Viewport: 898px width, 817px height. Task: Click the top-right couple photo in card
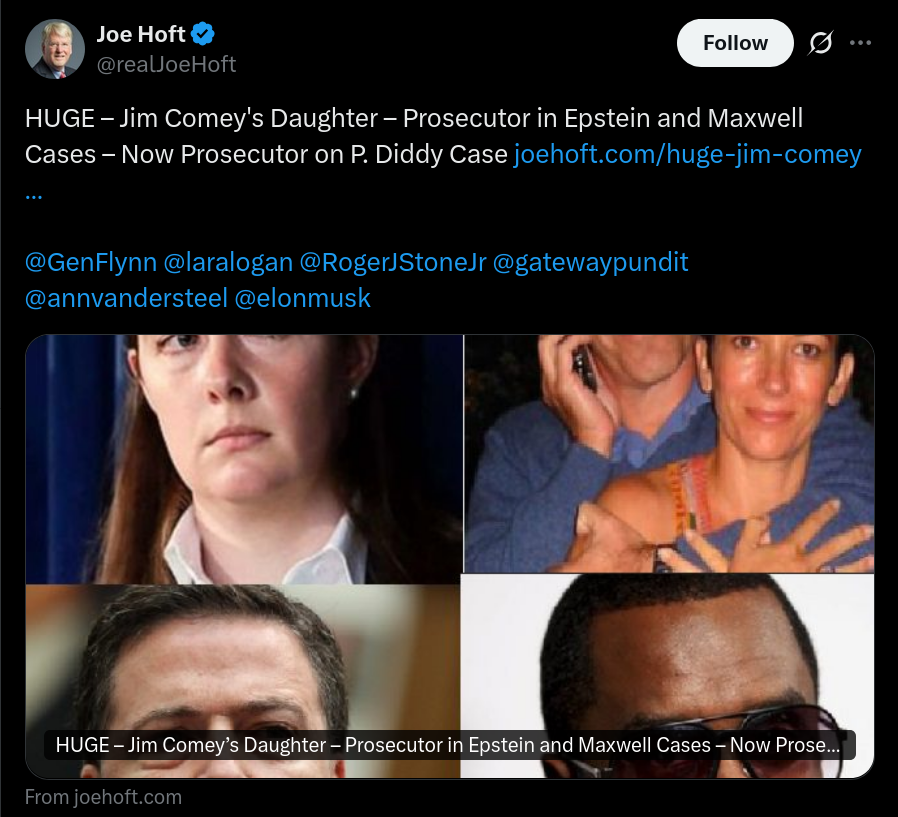tap(669, 453)
